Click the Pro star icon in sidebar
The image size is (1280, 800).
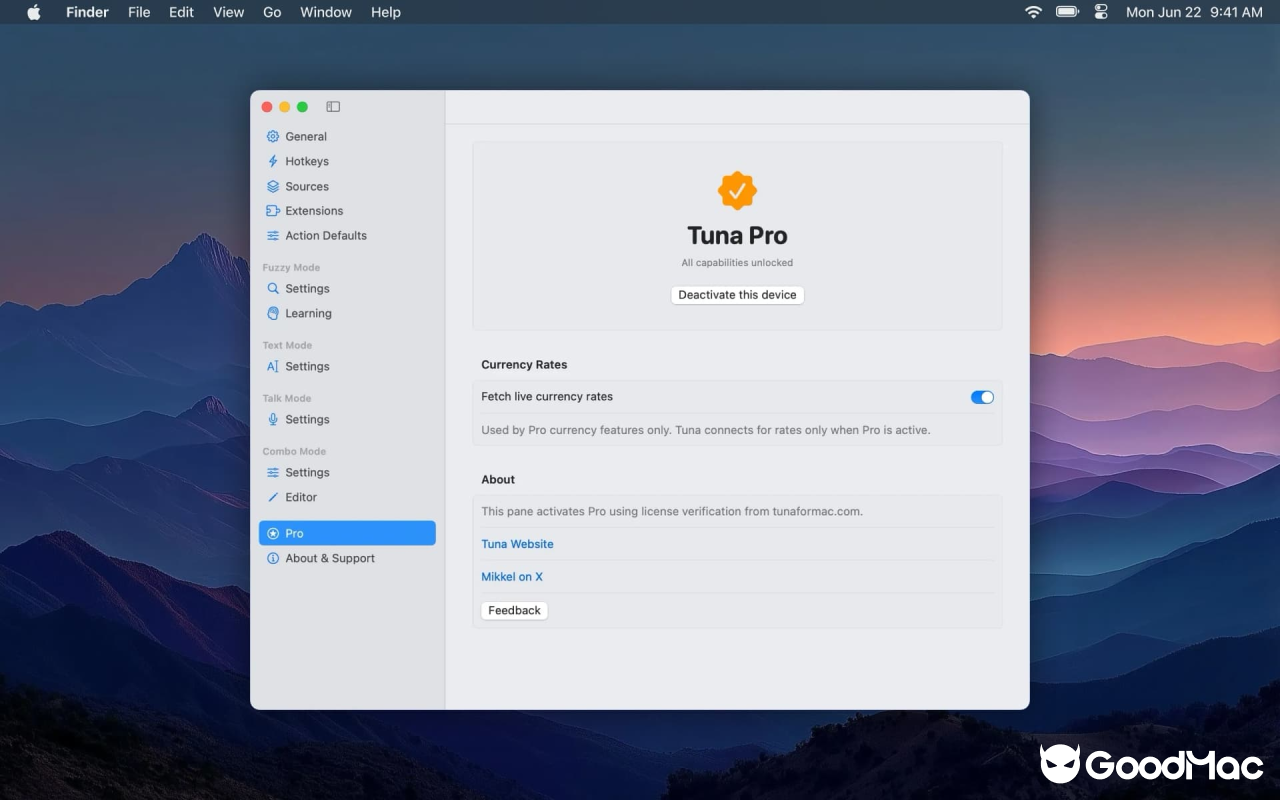273,533
